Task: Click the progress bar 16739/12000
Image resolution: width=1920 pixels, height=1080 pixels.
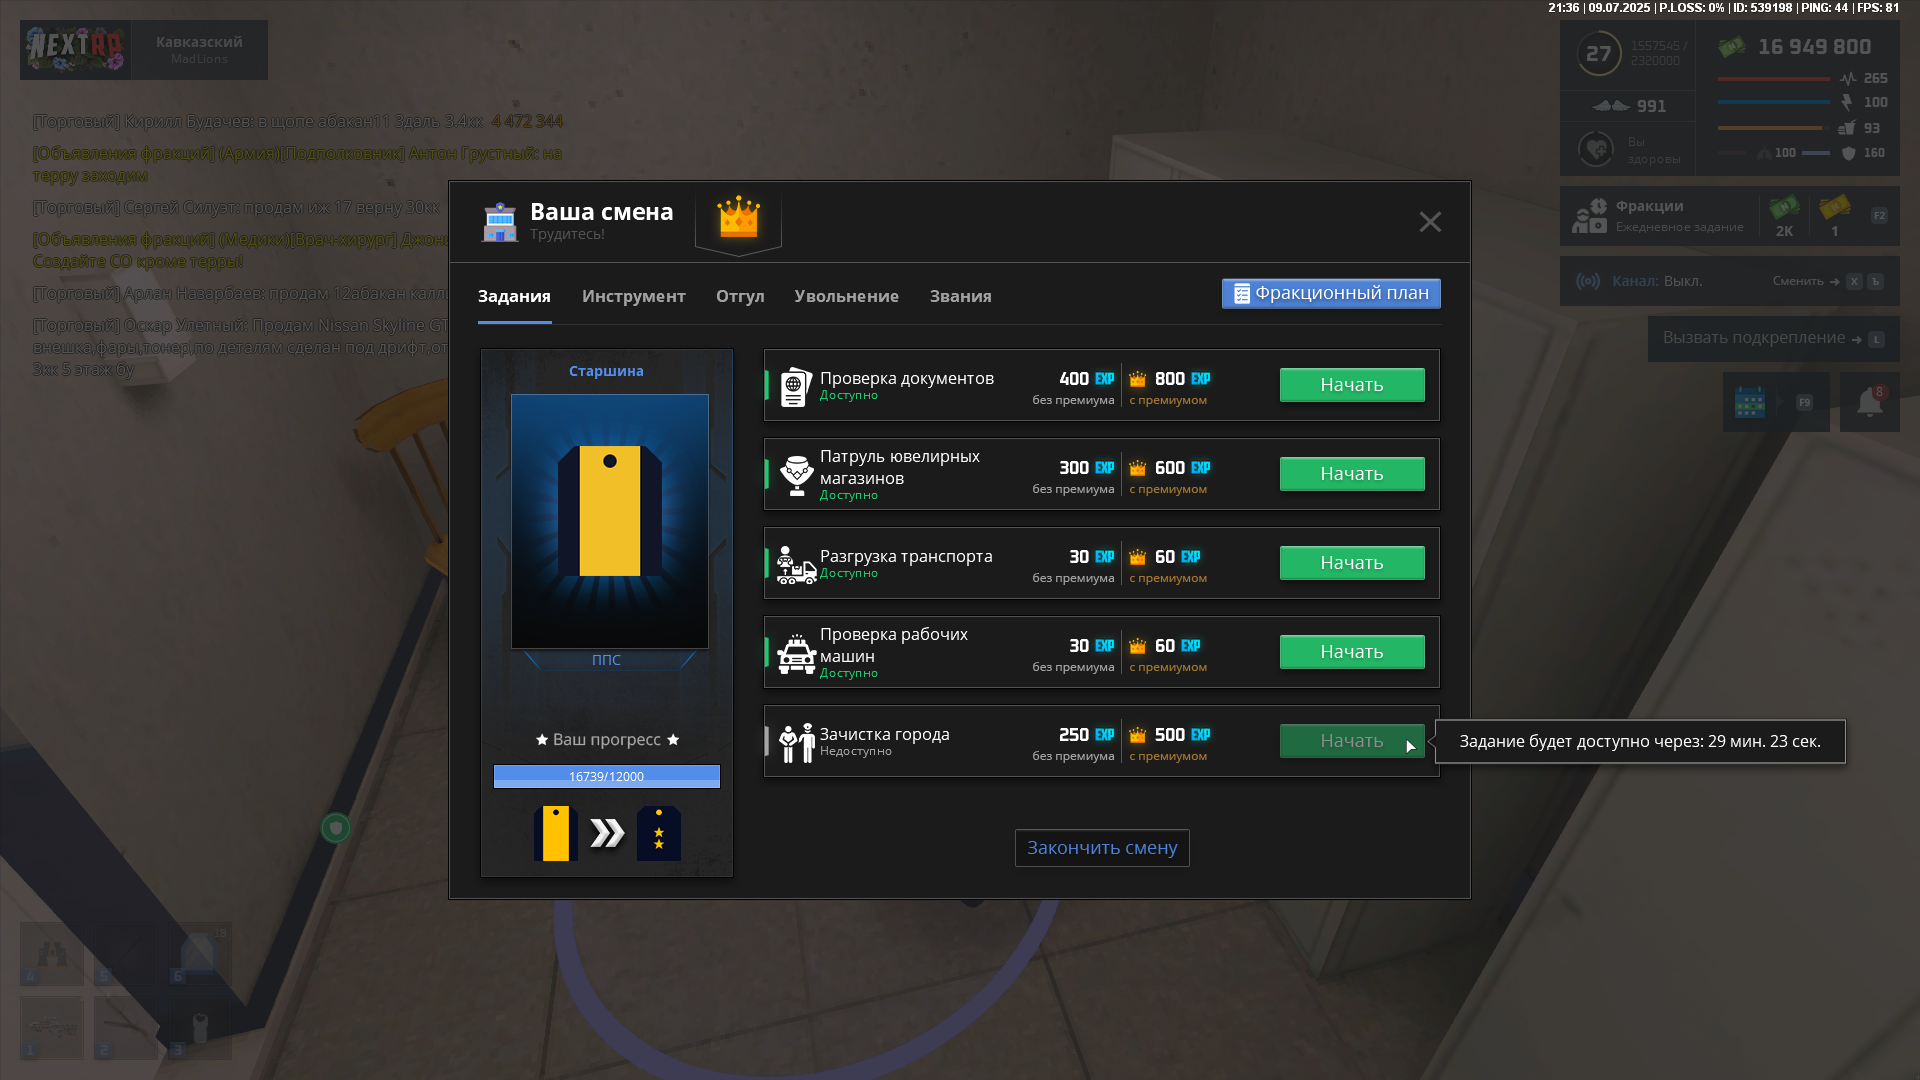Action: (607, 776)
